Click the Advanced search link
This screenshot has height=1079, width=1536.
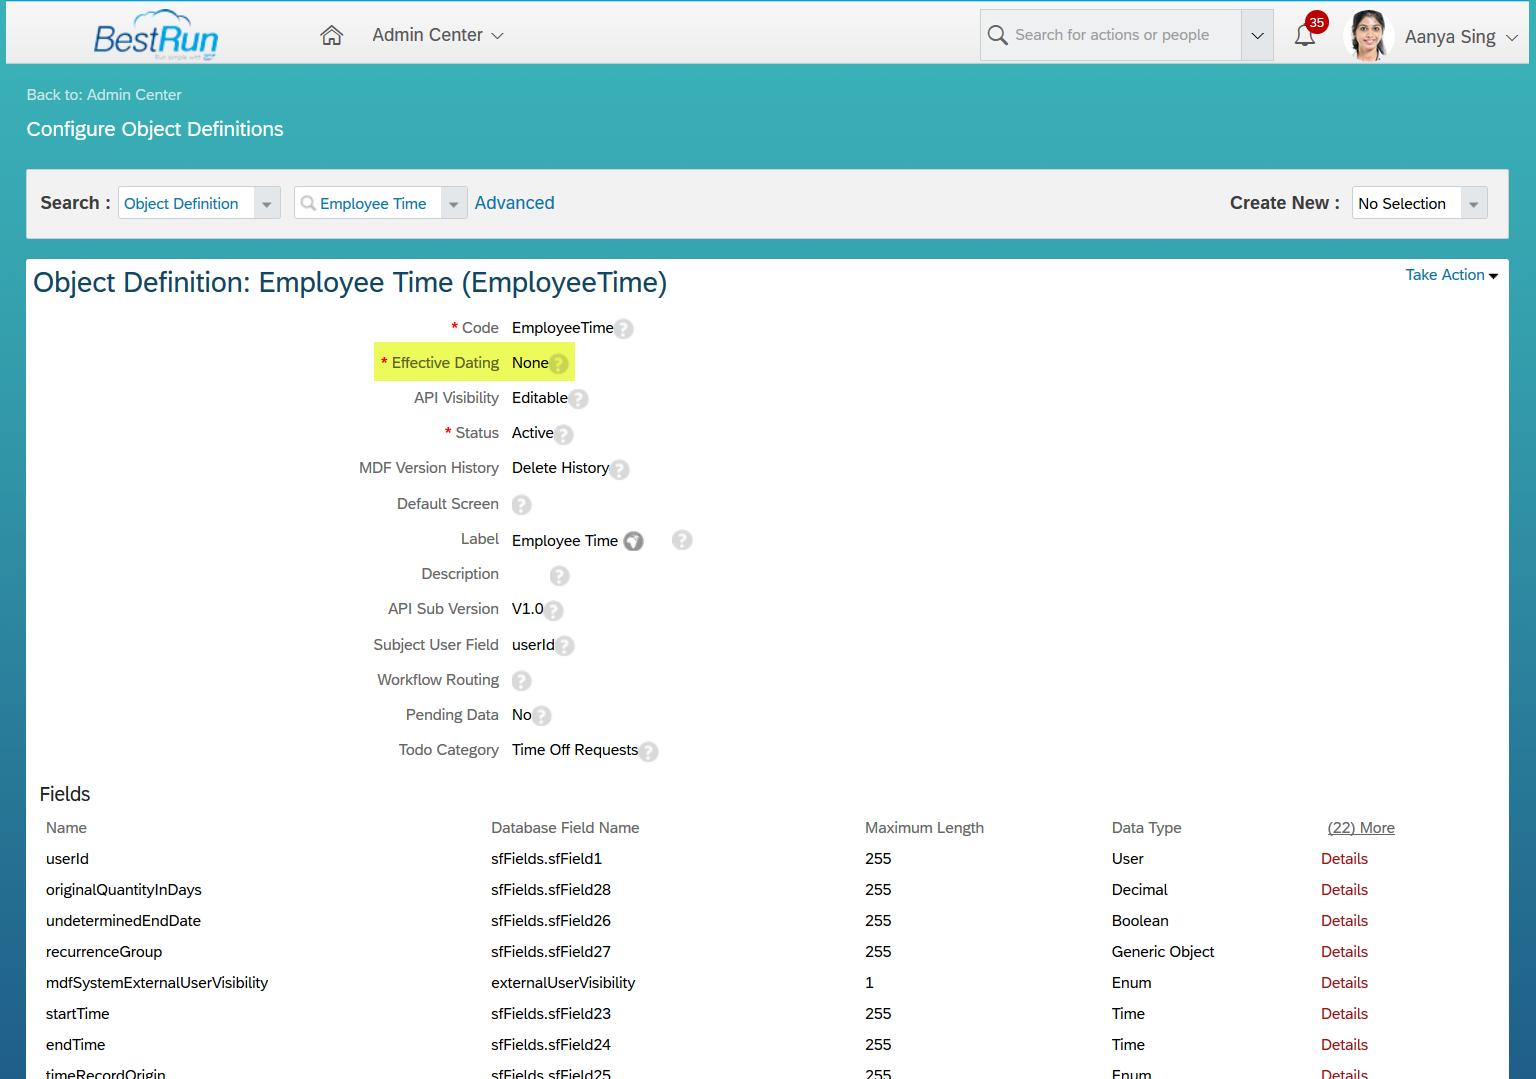coord(514,203)
